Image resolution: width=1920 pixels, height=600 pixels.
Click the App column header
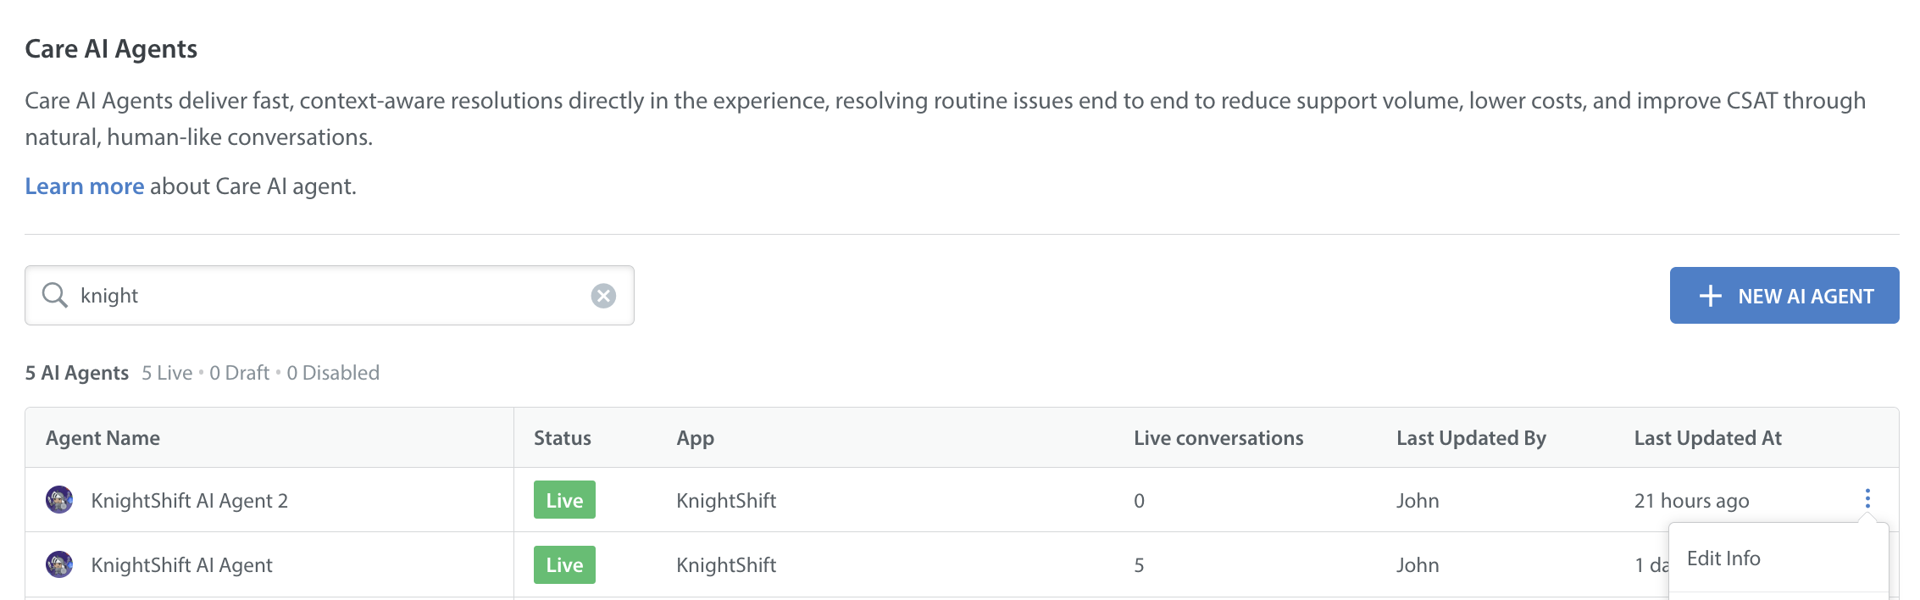tap(695, 438)
